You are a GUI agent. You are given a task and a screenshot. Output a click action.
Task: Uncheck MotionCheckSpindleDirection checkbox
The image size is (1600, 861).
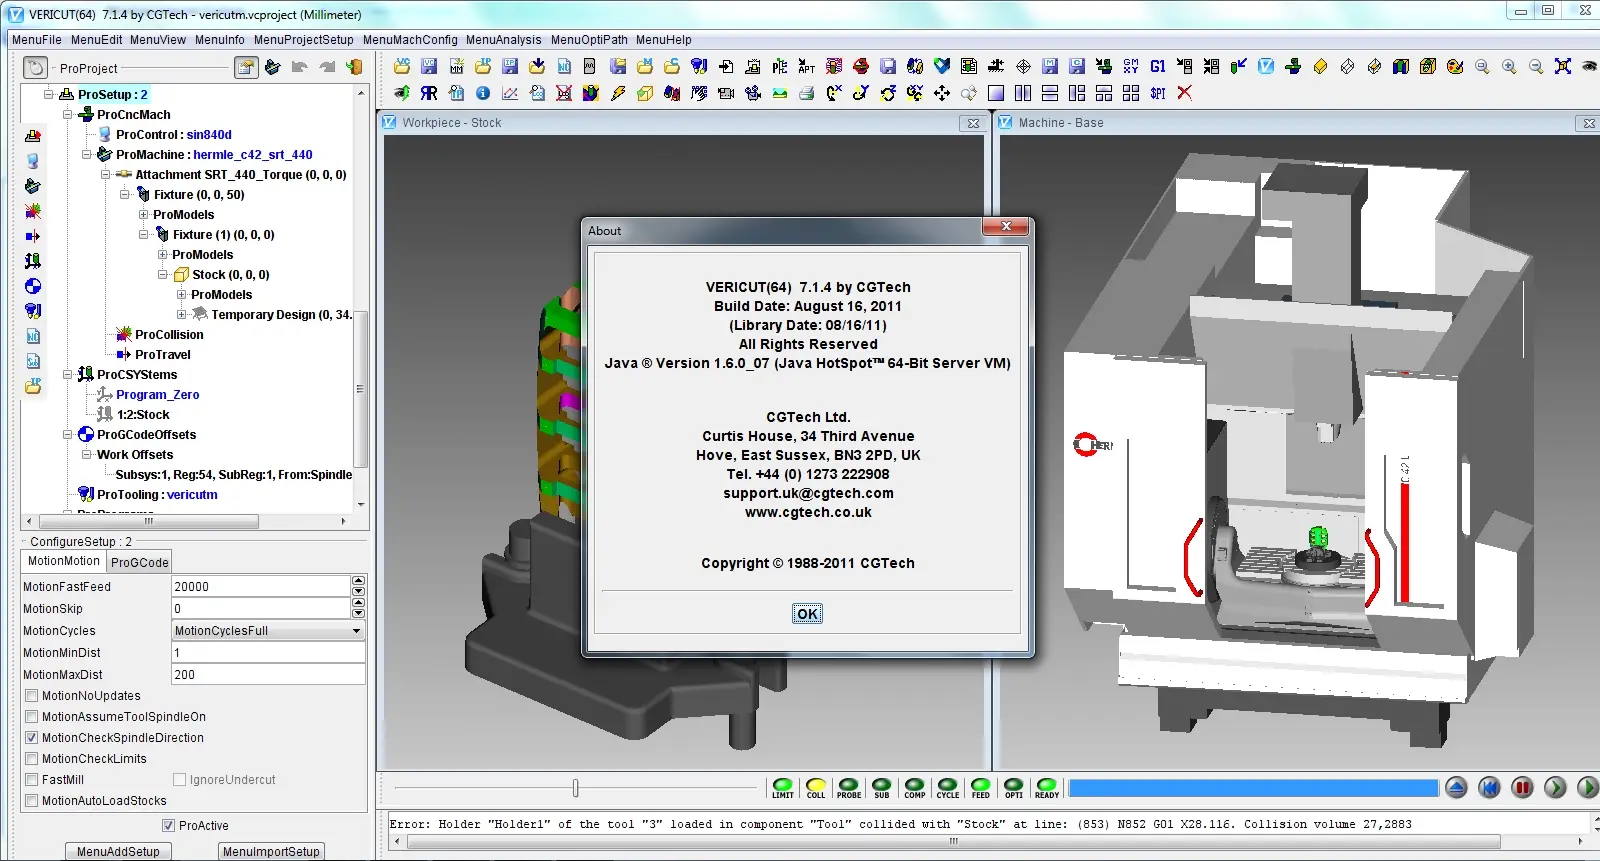[32, 738]
